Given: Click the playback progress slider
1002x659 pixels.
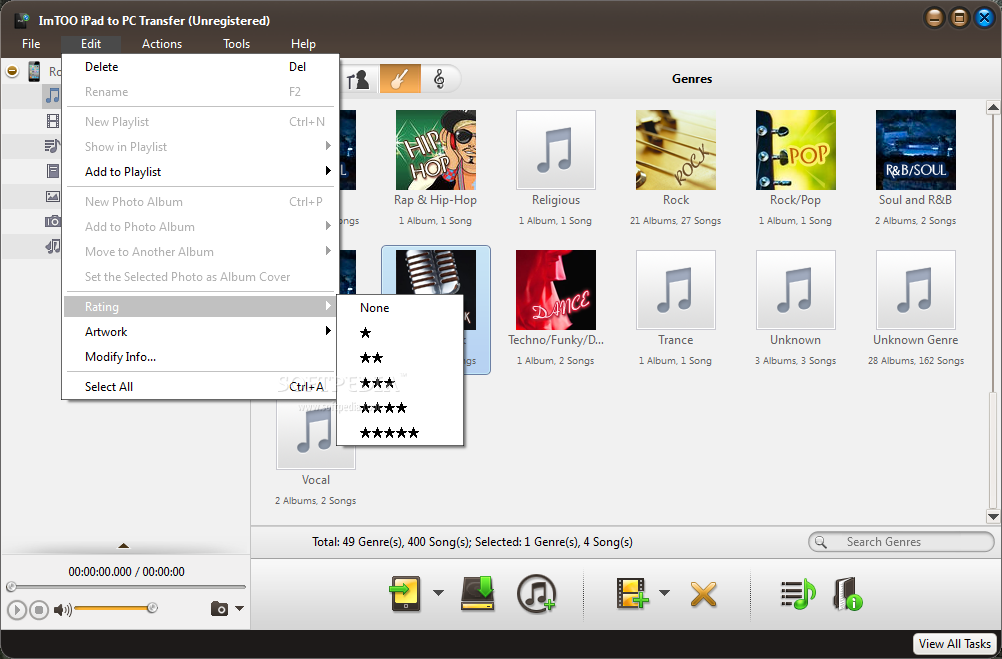Looking at the screenshot, I should [x=126, y=587].
